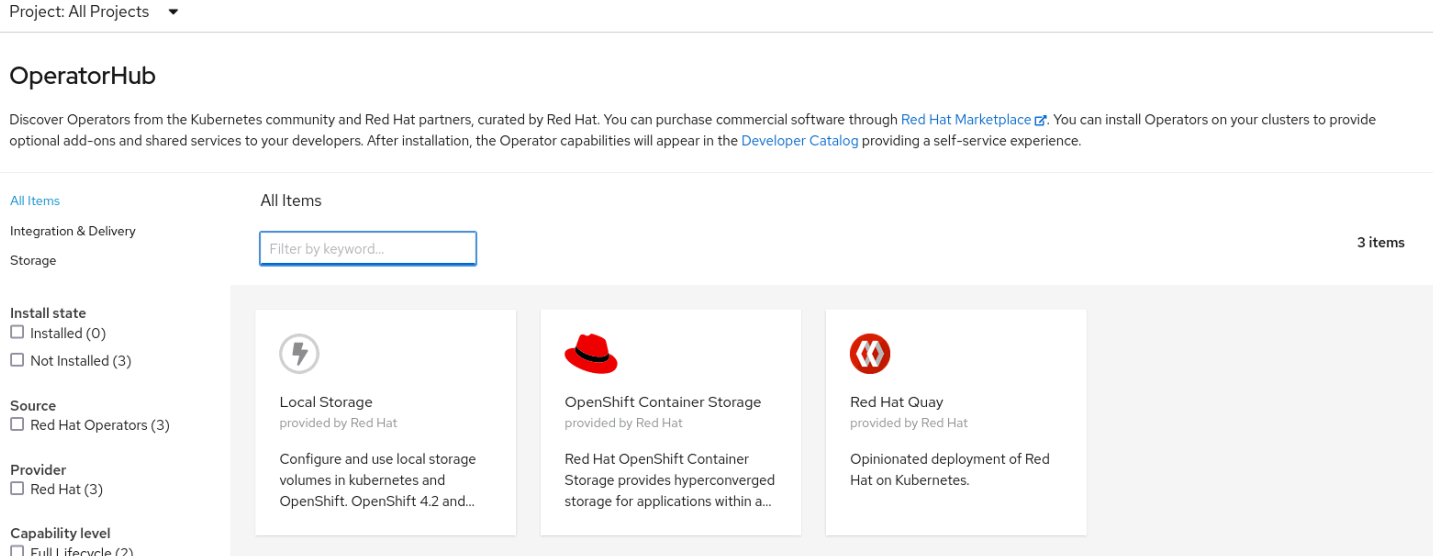Open the Red Hat Marketplace link
This screenshot has height=556, width=1433.
[965, 119]
